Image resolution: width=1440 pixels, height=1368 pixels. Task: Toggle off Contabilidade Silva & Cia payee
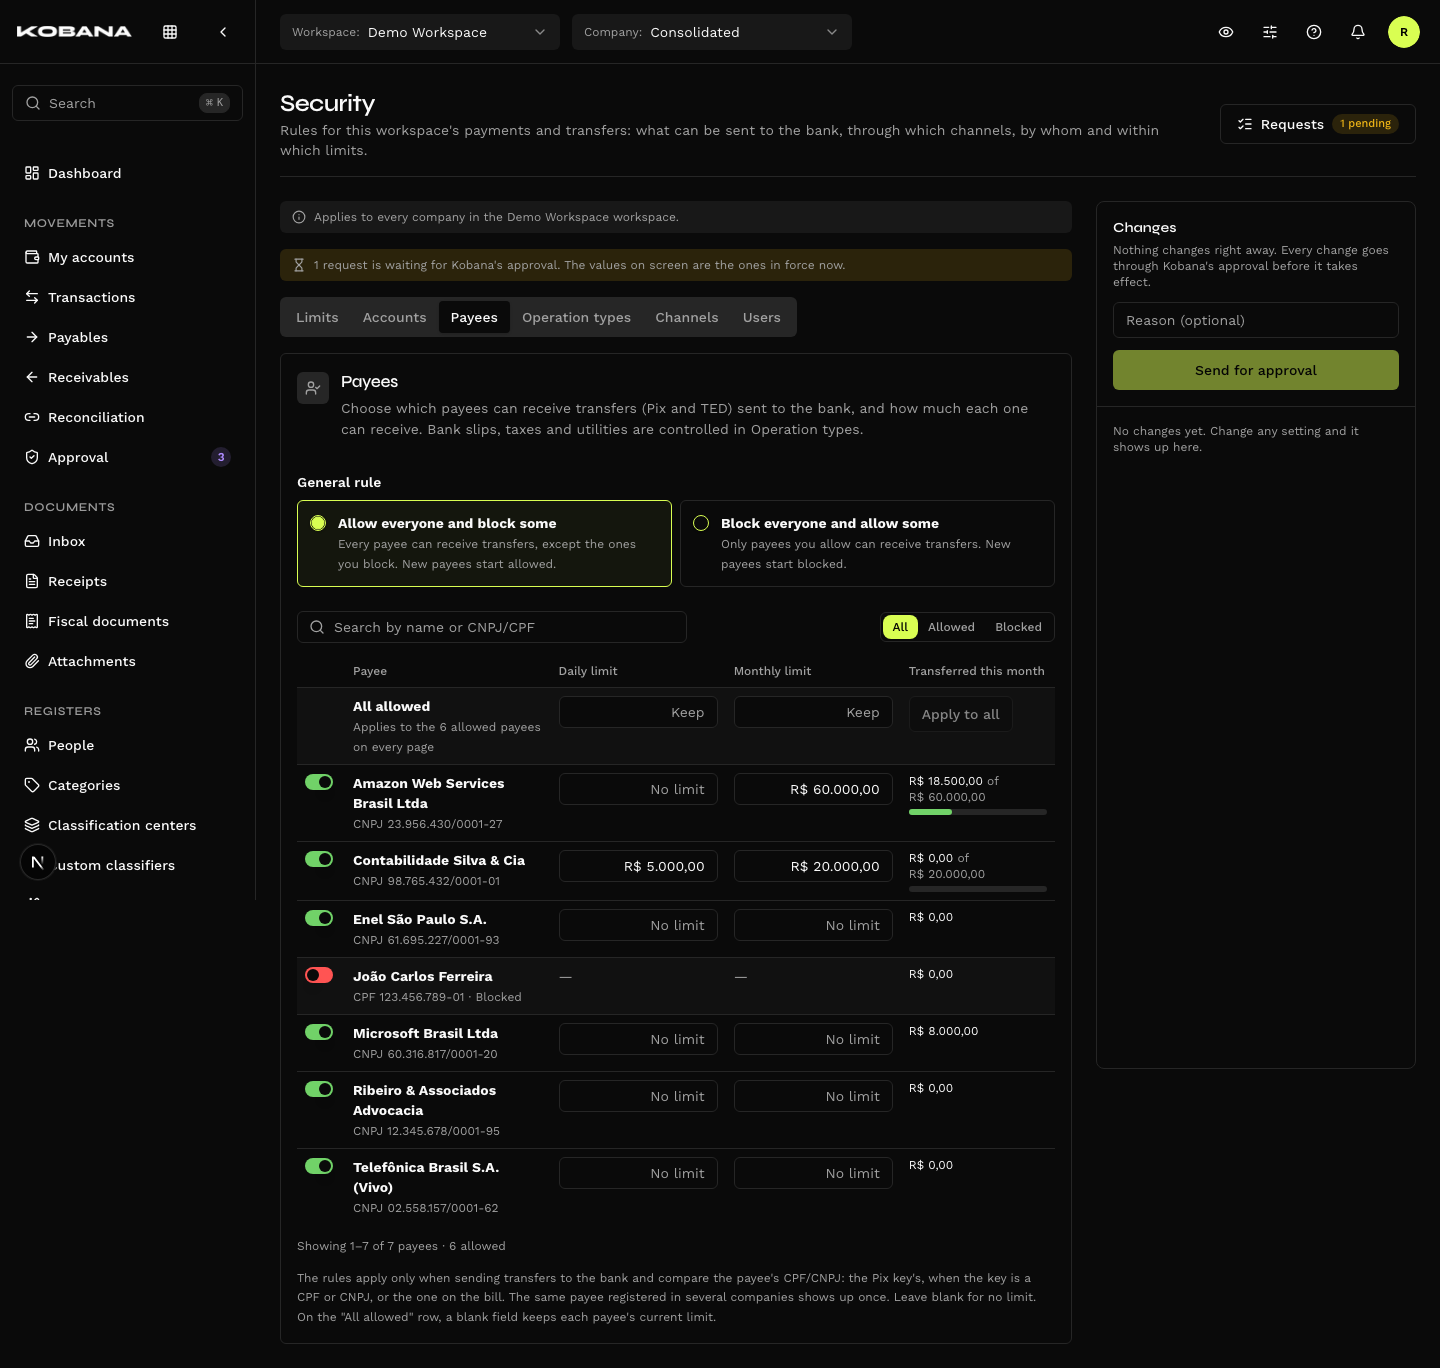[x=319, y=859]
